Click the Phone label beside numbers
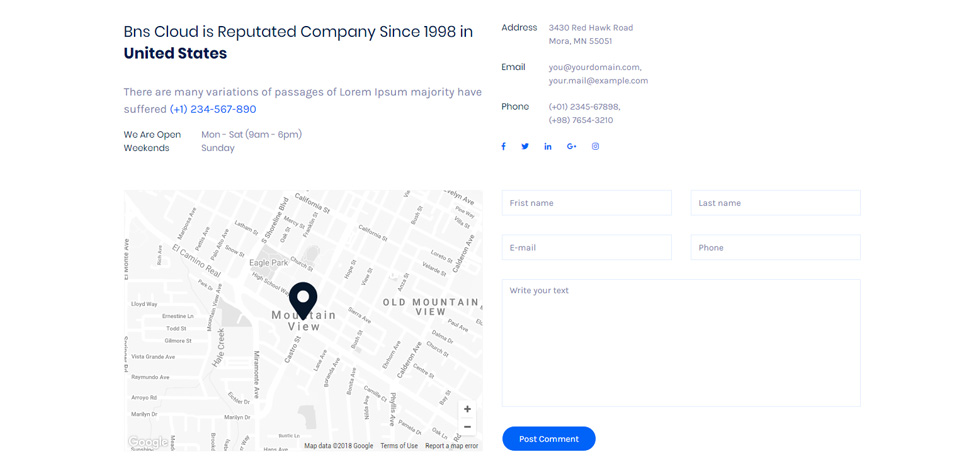Viewport: 980px width, 471px height. [x=515, y=106]
